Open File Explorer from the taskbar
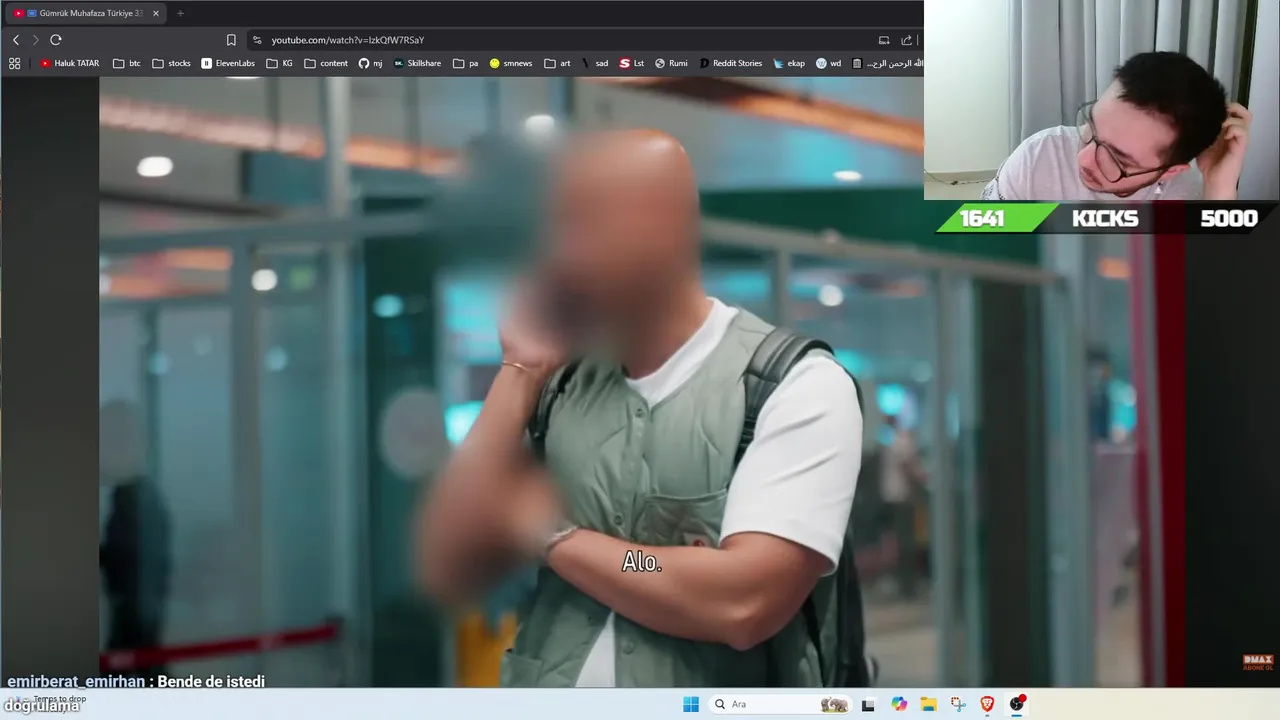The image size is (1280, 720). 928,704
